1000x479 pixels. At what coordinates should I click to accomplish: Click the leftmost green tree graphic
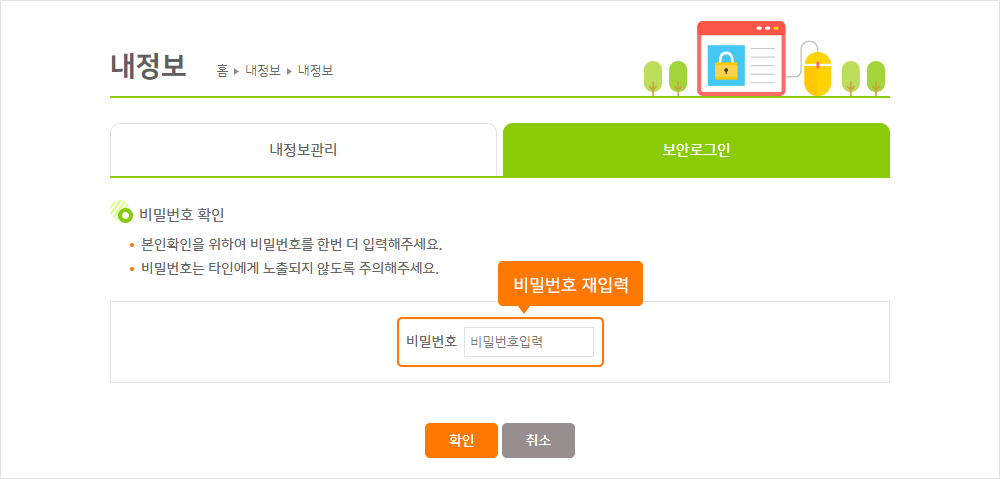652,78
